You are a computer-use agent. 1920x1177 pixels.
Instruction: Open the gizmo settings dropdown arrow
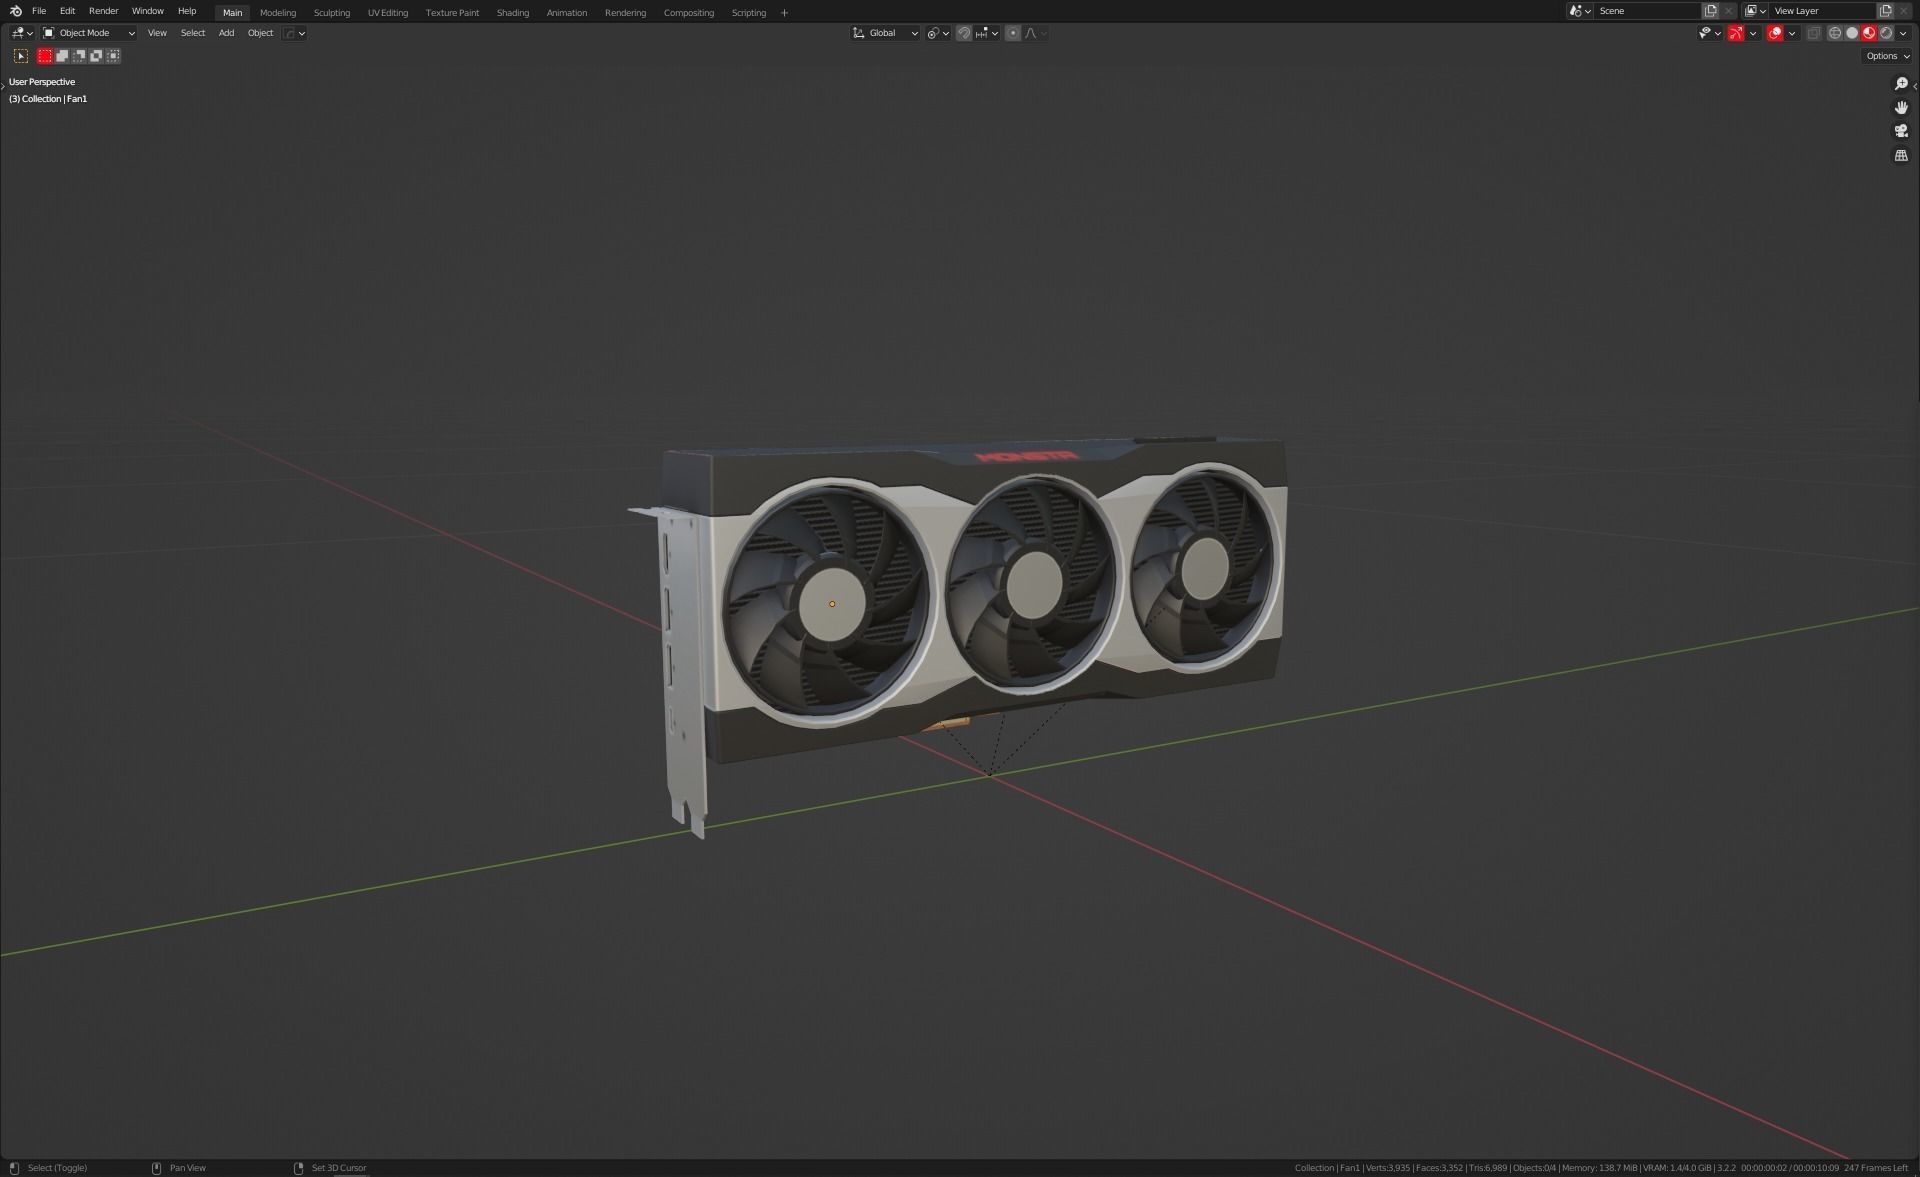(x=1753, y=33)
